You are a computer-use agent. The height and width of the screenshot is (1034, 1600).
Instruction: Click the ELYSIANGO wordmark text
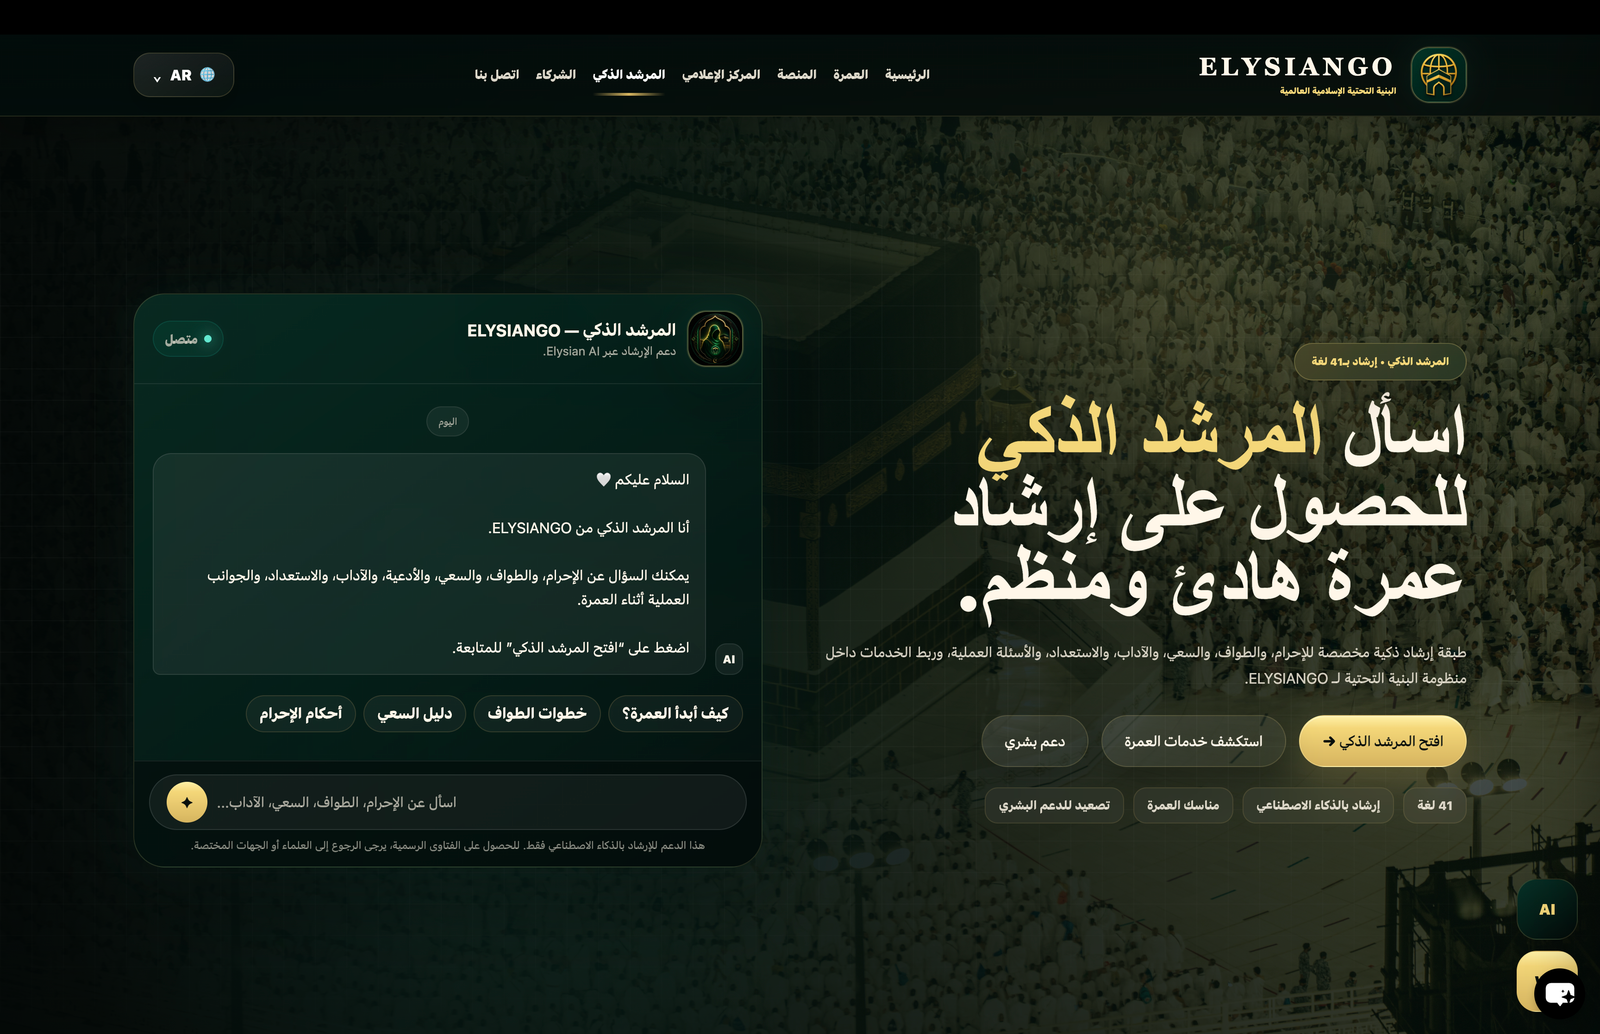click(x=1296, y=67)
